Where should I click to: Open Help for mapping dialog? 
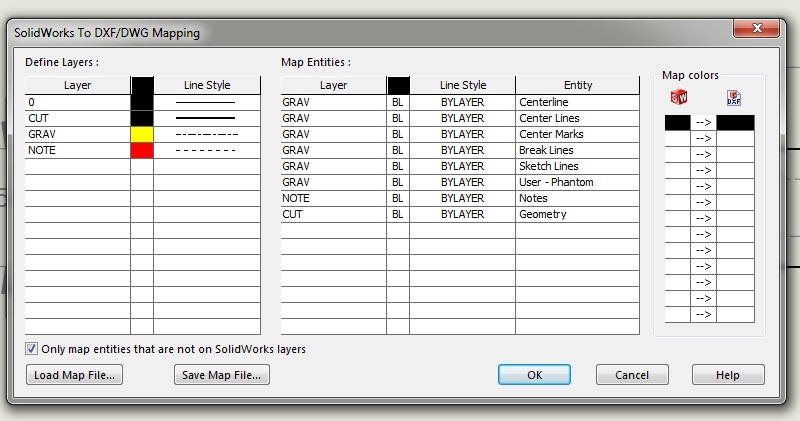click(x=728, y=375)
